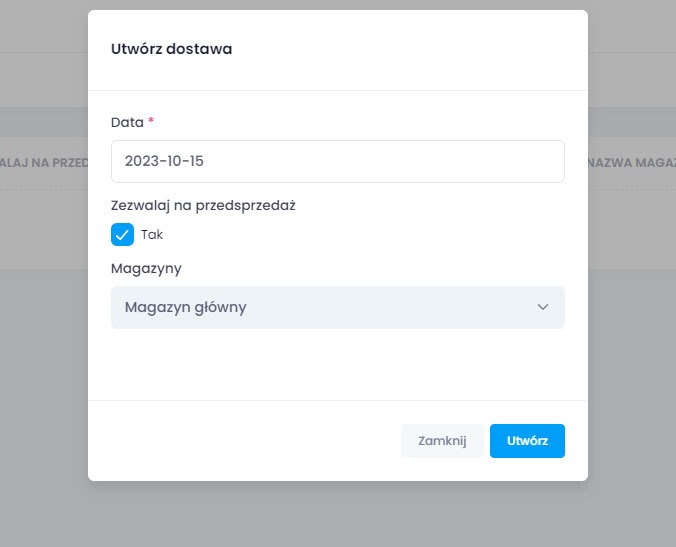Viewport: 676px width, 547px height.
Task: Click the Tak checkbox label
Action: click(152, 235)
